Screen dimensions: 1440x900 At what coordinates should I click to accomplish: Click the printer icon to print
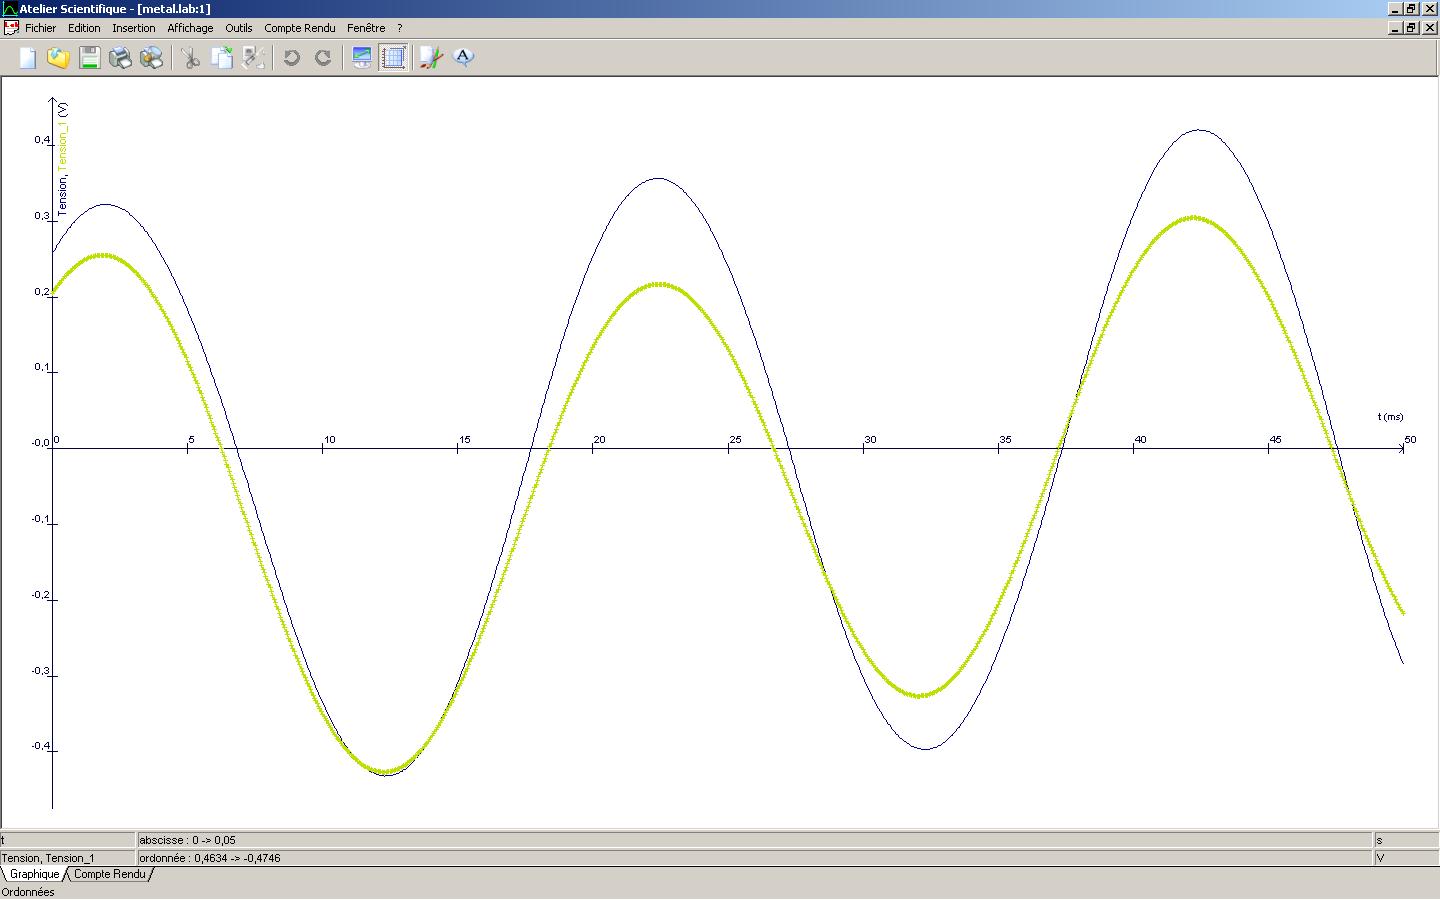[120, 58]
